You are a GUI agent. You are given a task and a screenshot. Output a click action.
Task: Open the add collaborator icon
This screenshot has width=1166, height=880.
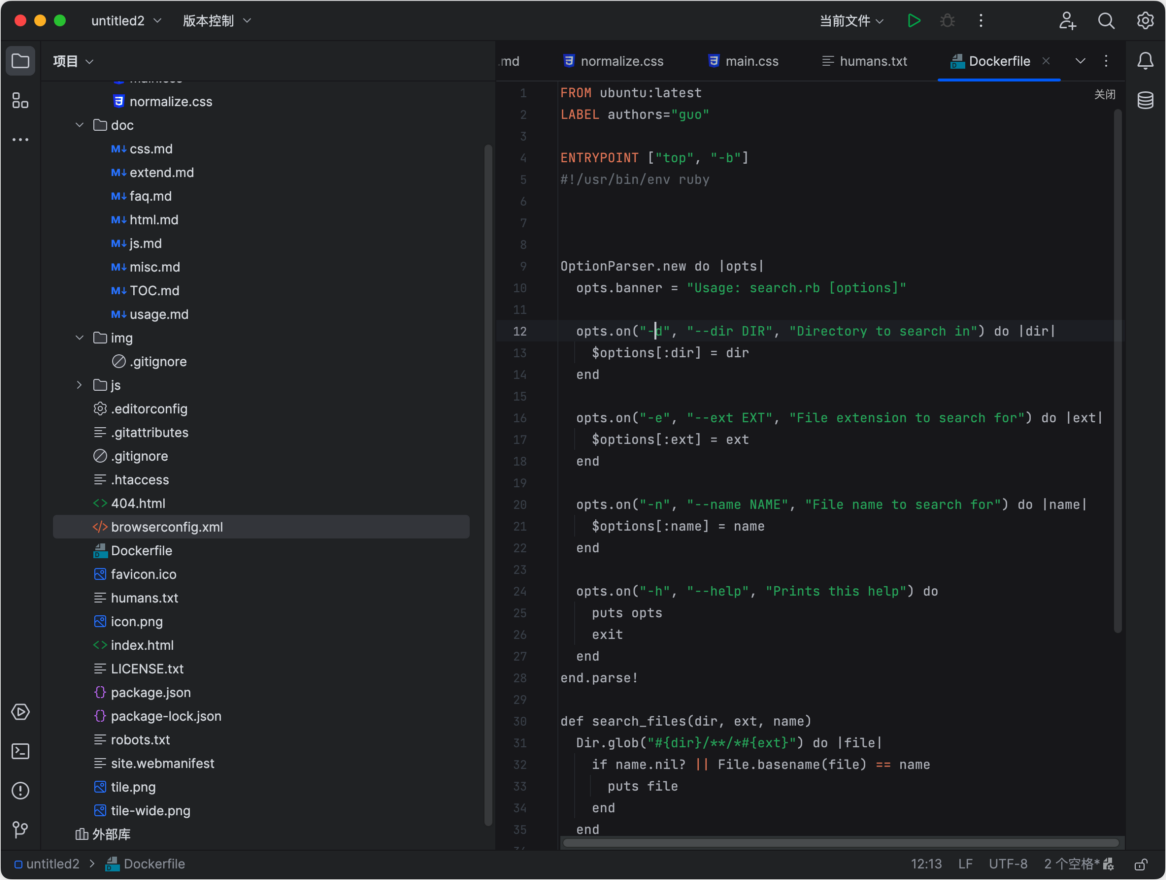pyautogui.click(x=1067, y=21)
